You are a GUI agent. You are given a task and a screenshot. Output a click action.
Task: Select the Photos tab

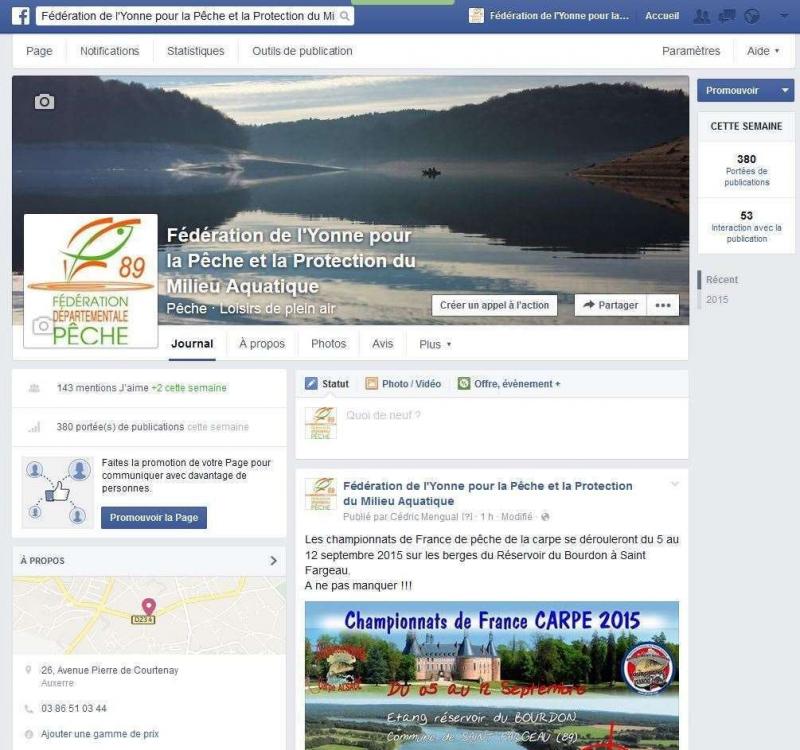[329, 344]
